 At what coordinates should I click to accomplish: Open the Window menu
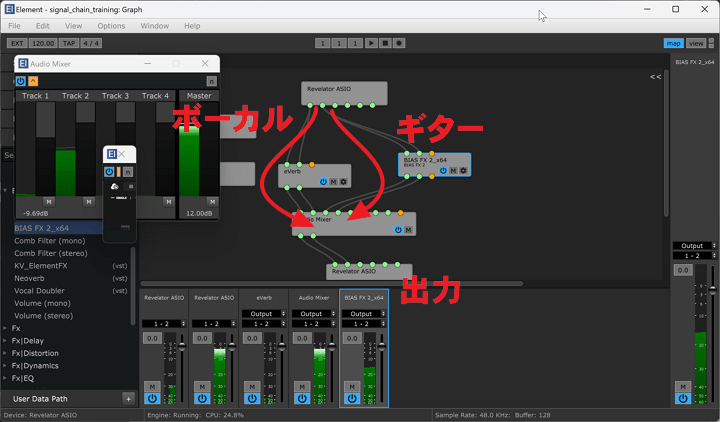[155, 26]
